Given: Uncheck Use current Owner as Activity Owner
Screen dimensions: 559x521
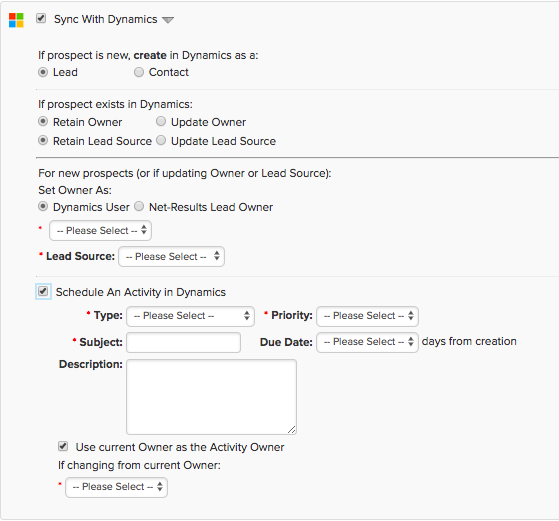Looking at the screenshot, I should 63,446.
